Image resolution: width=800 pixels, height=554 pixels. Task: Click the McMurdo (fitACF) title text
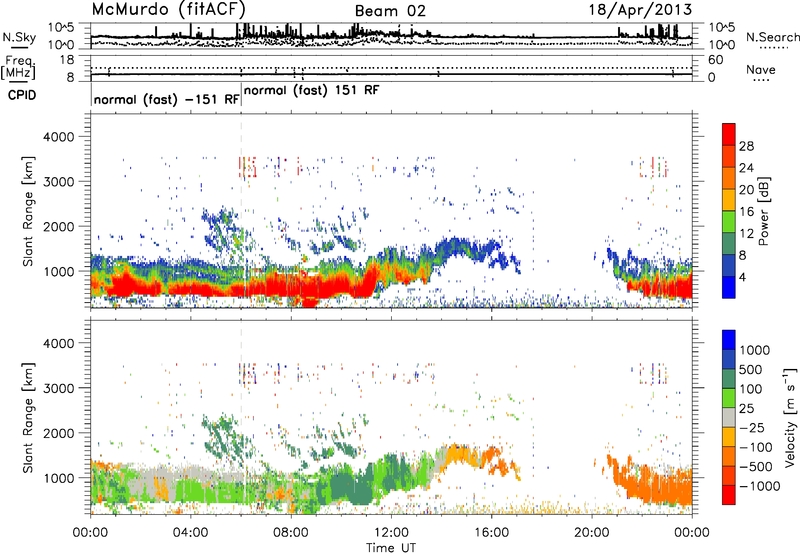[x=168, y=10]
